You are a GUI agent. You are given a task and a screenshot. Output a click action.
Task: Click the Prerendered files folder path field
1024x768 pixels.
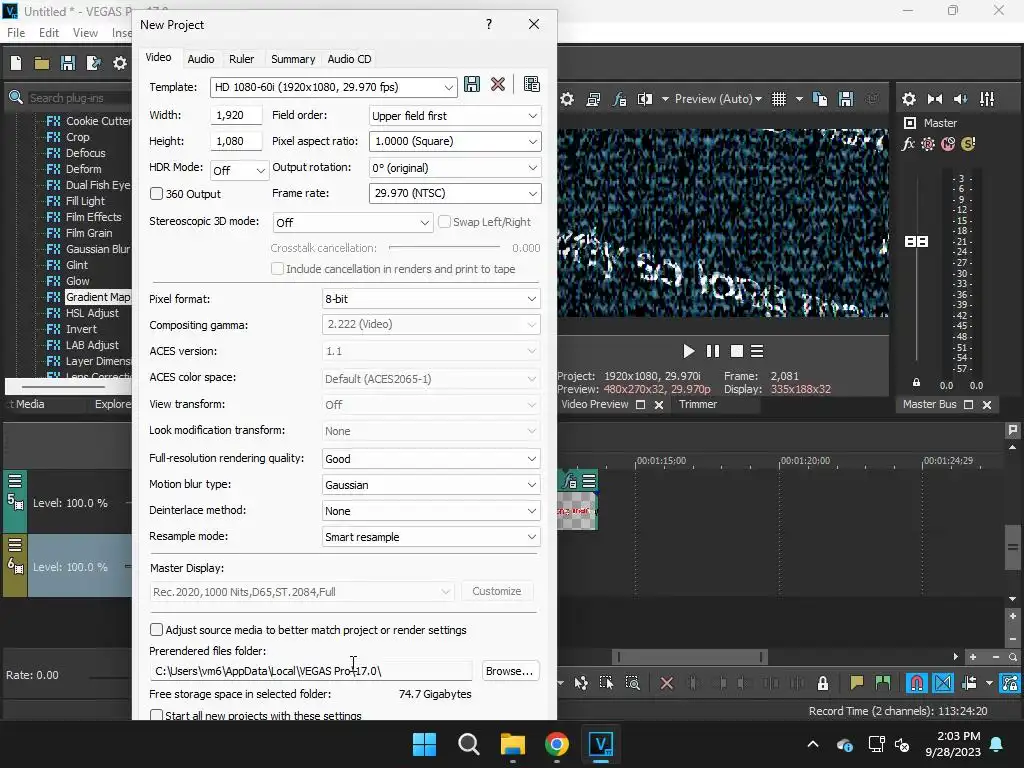pyautogui.click(x=310, y=671)
